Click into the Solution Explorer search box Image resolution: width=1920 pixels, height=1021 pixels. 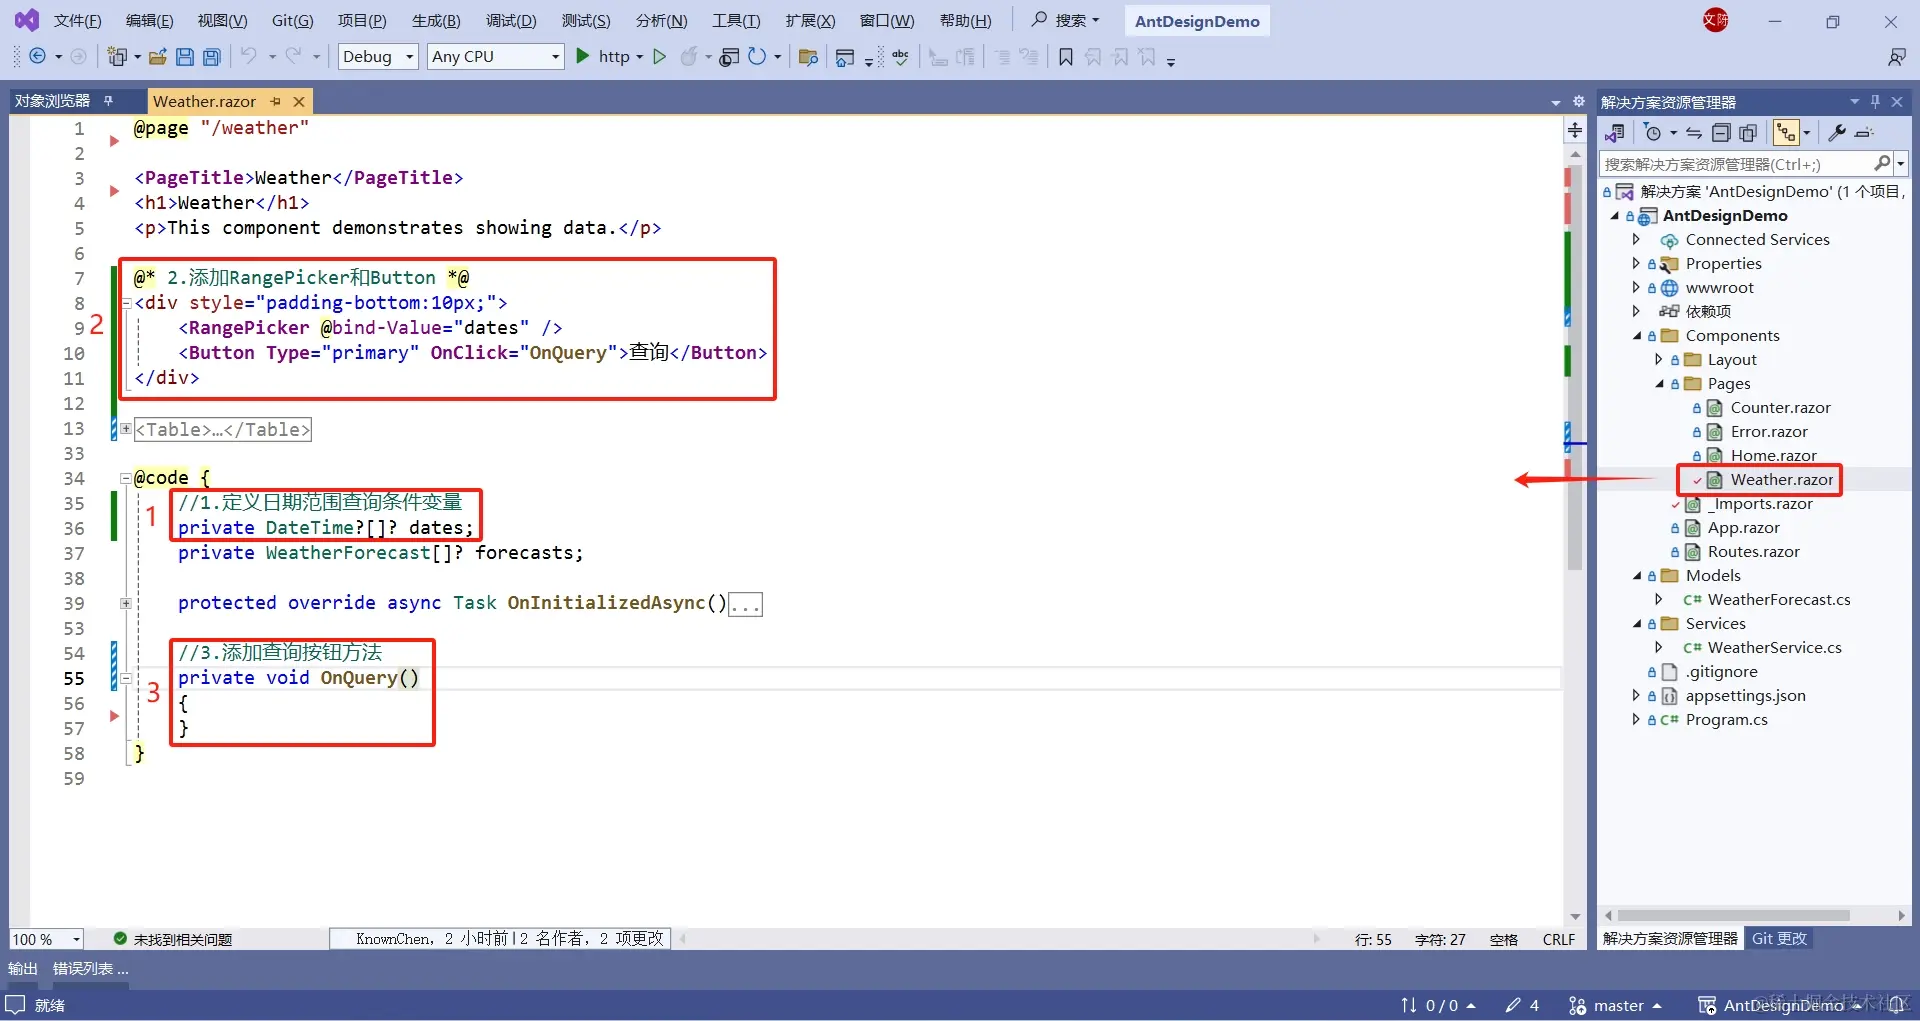click(1735, 163)
